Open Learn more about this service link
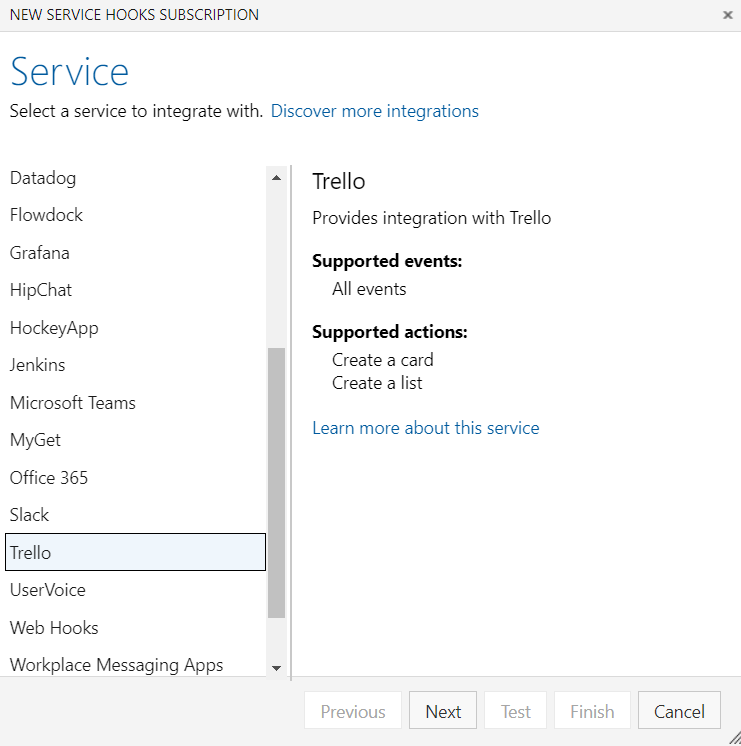 pos(425,428)
